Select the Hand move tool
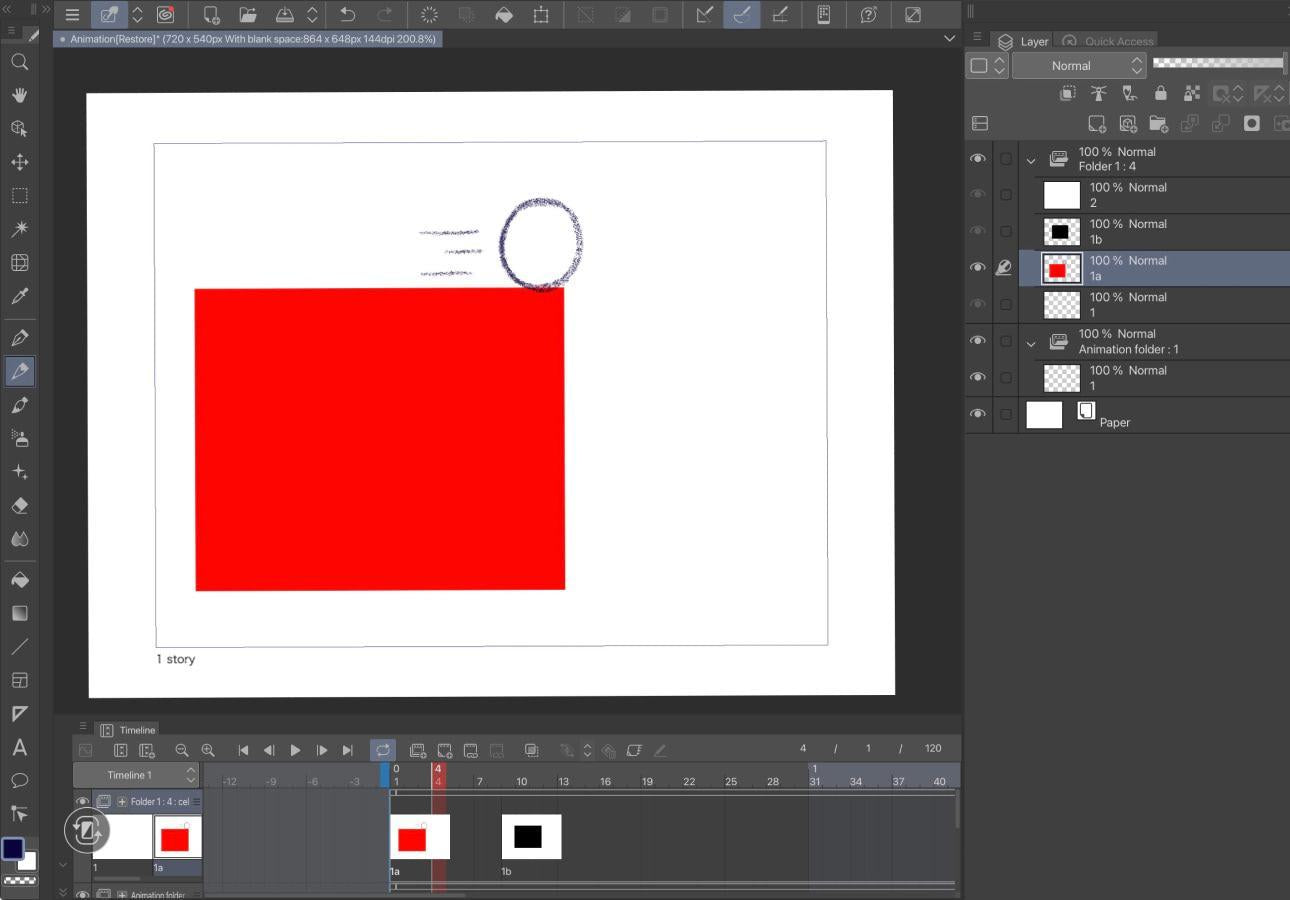The image size is (1290, 900). [x=19, y=95]
